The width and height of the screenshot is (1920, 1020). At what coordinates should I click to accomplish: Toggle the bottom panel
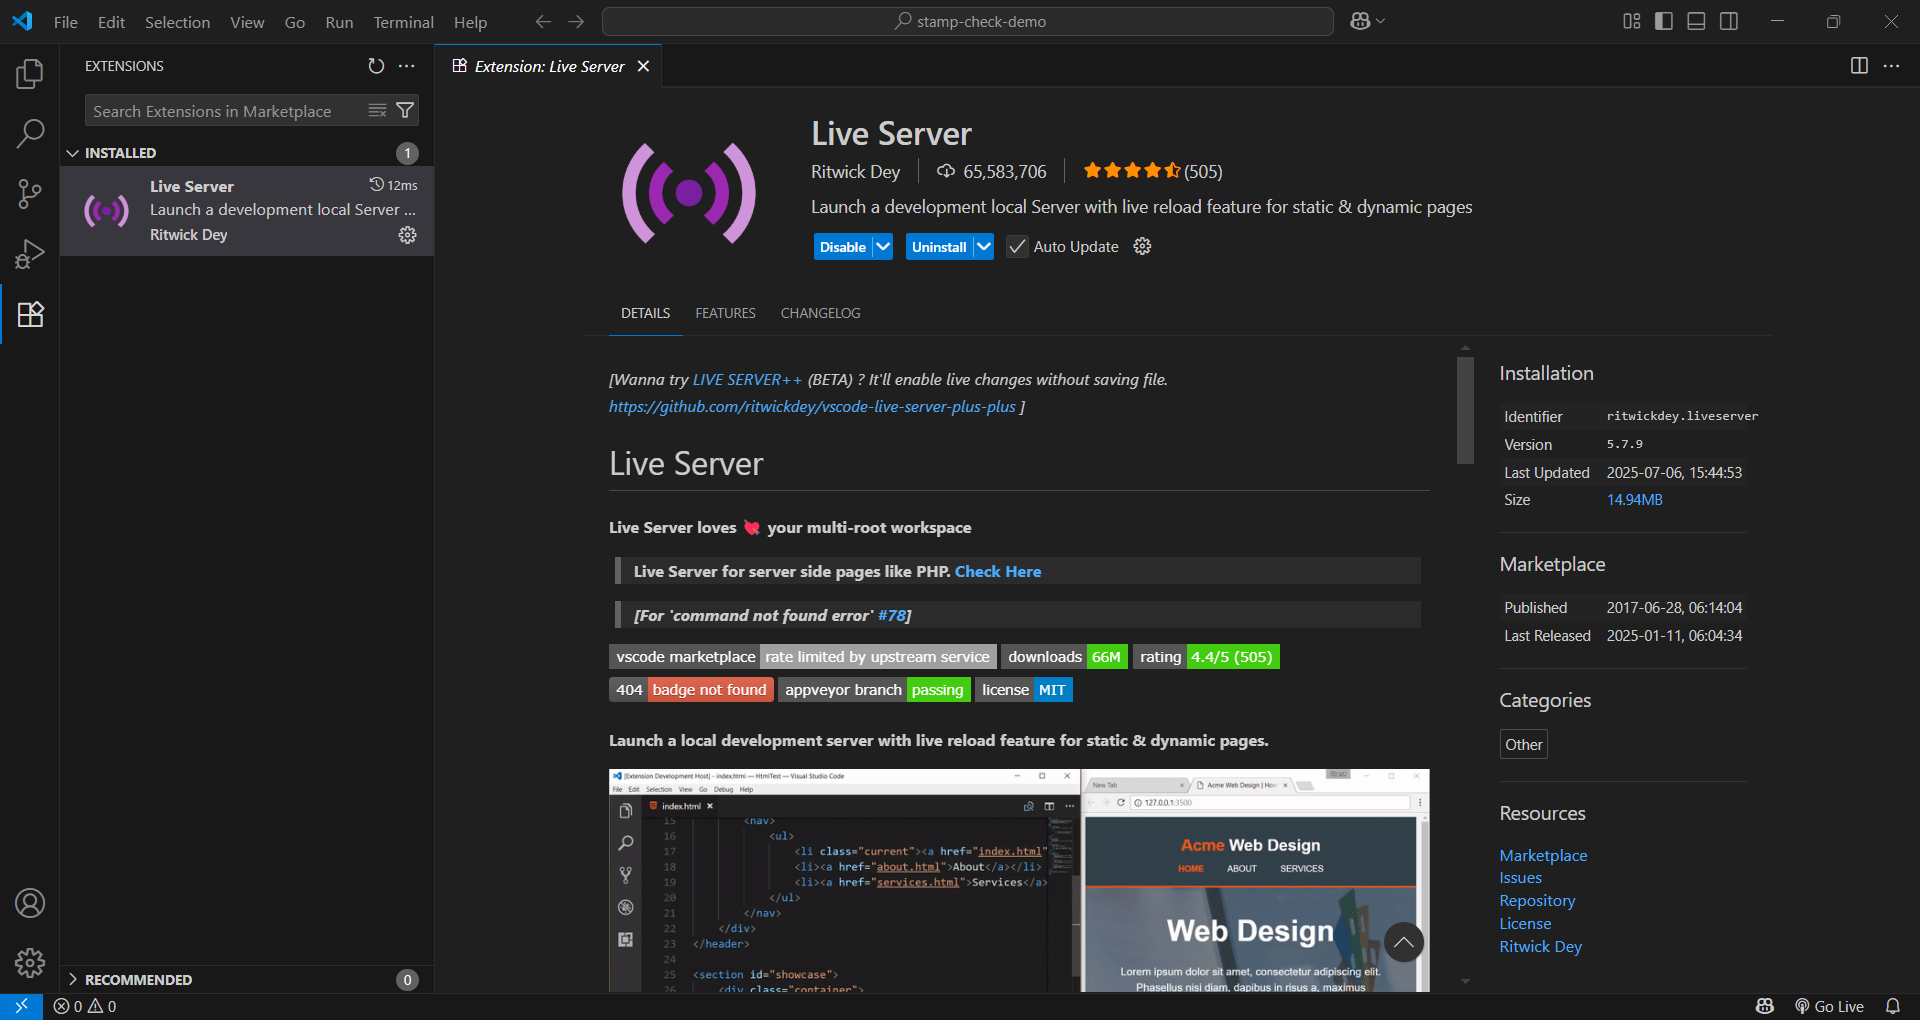pyautogui.click(x=1696, y=21)
